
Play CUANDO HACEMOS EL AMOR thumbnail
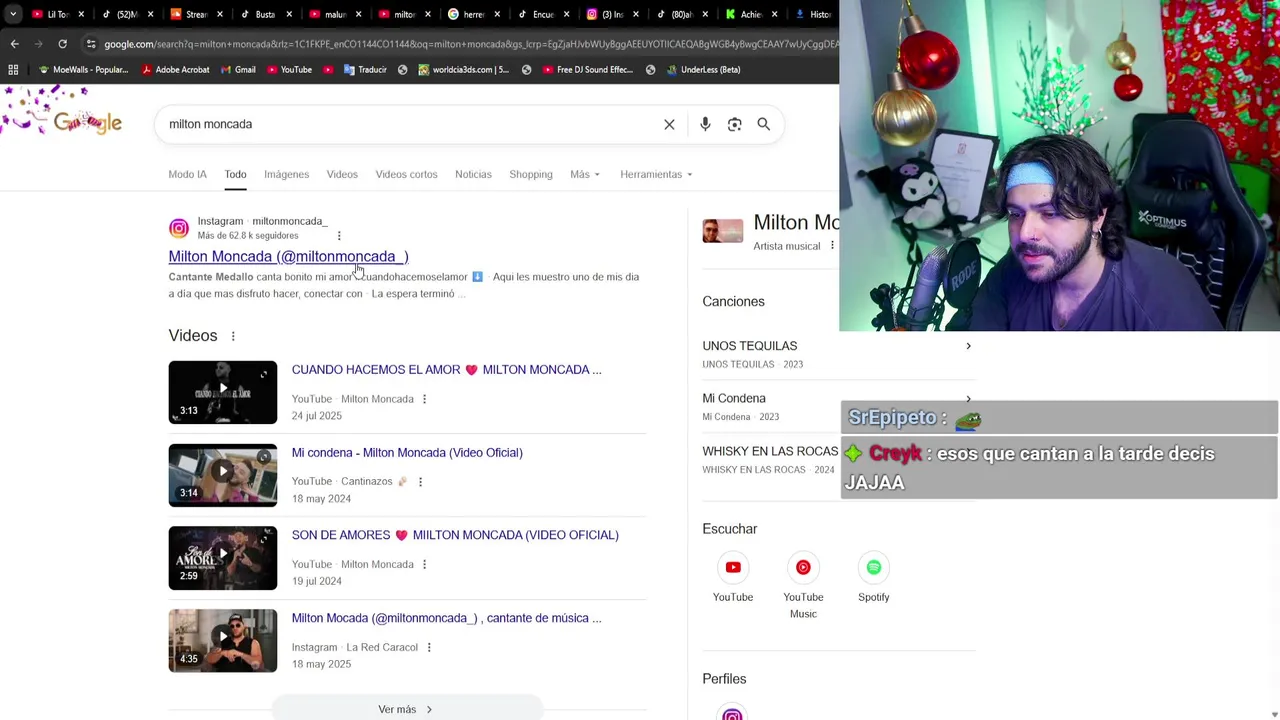coord(223,392)
